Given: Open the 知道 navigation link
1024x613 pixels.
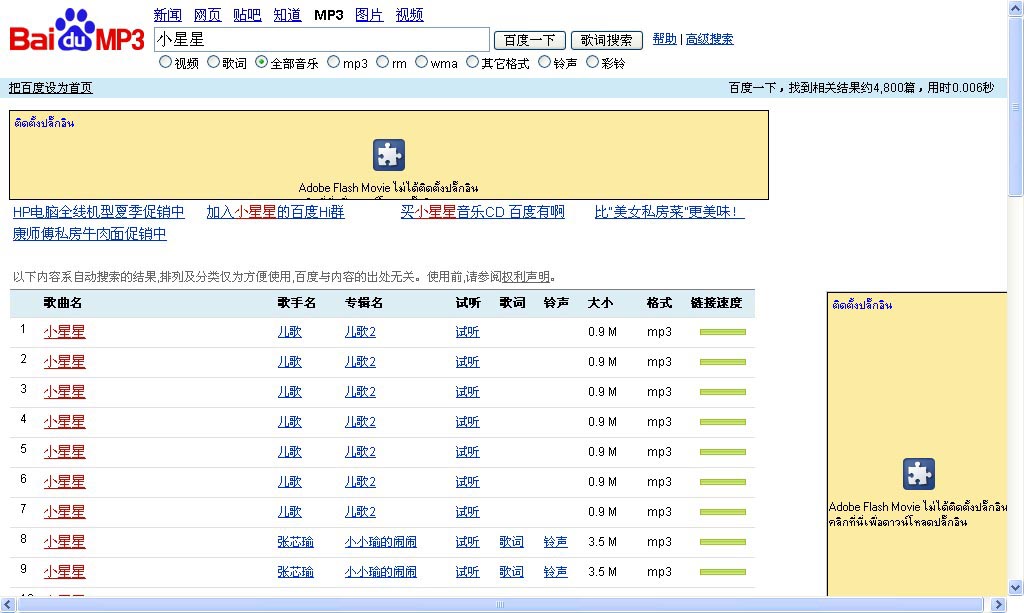Looking at the screenshot, I should tap(287, 15).
